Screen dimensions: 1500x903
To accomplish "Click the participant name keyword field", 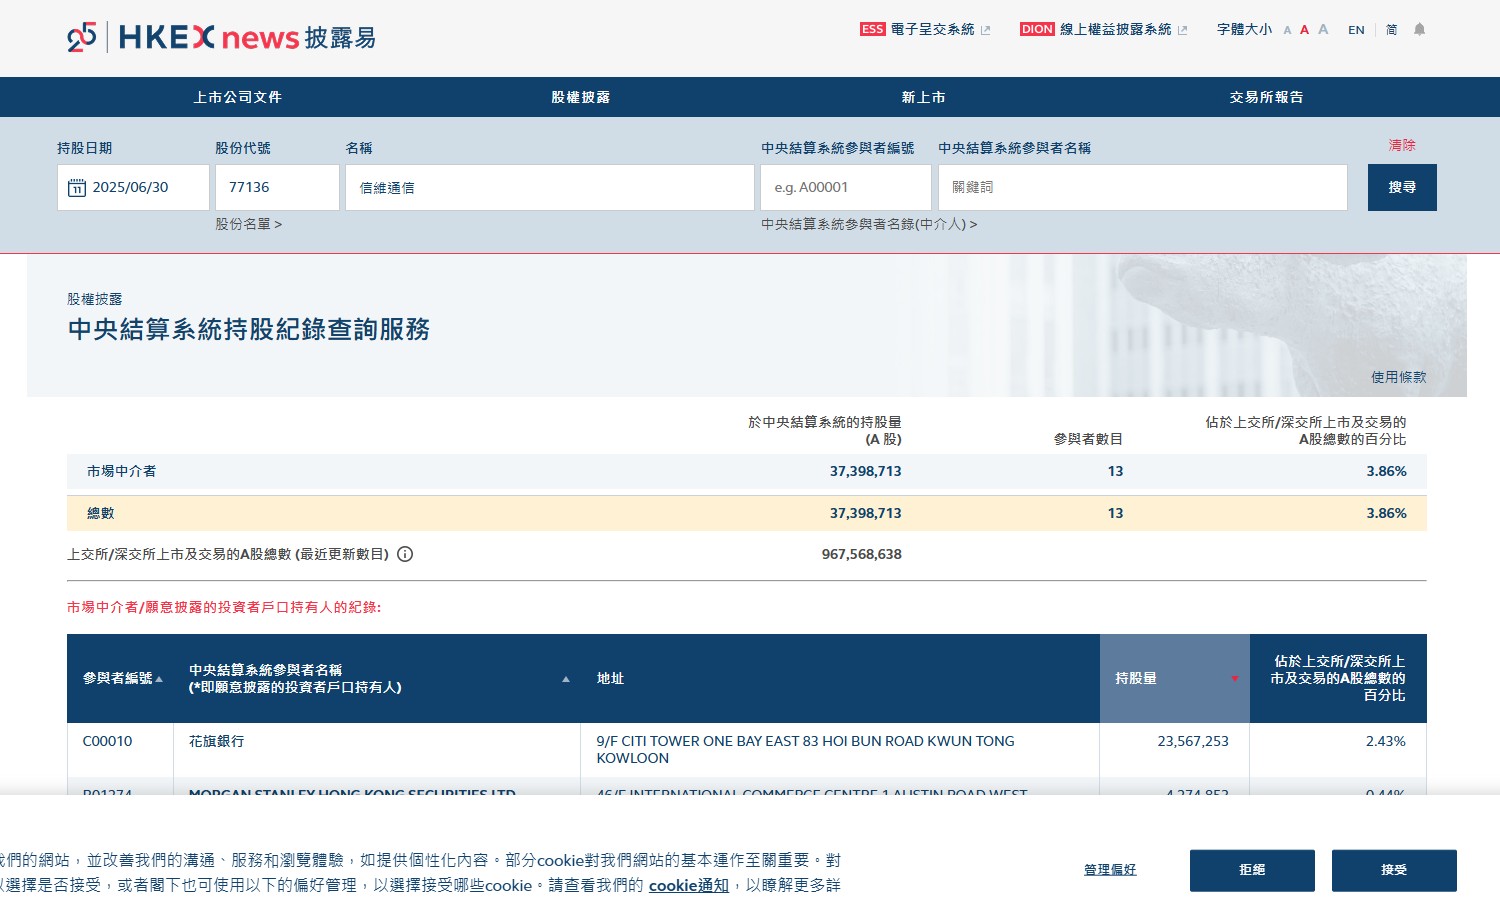I will (x=1143, y=187).
